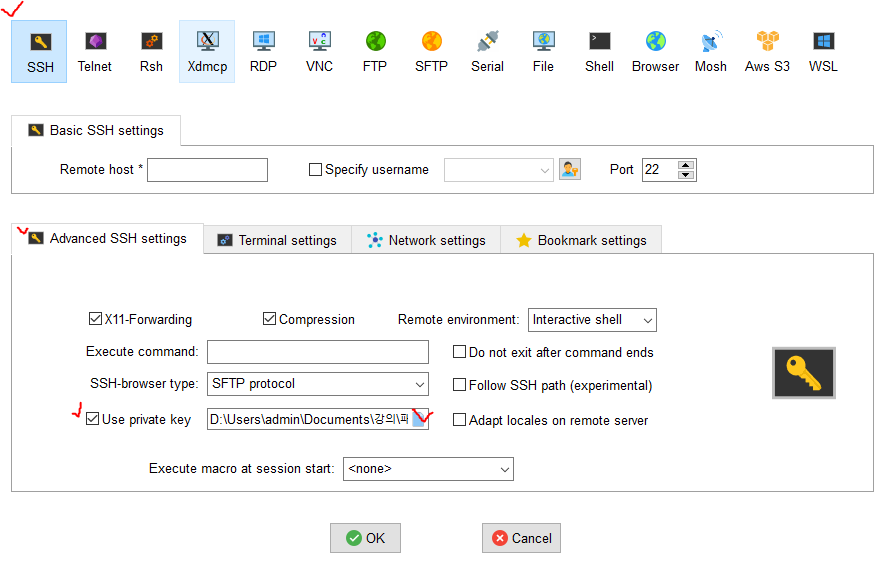Open the Basic SSH settings tab
888x564 pixels.
click(96, 130)
